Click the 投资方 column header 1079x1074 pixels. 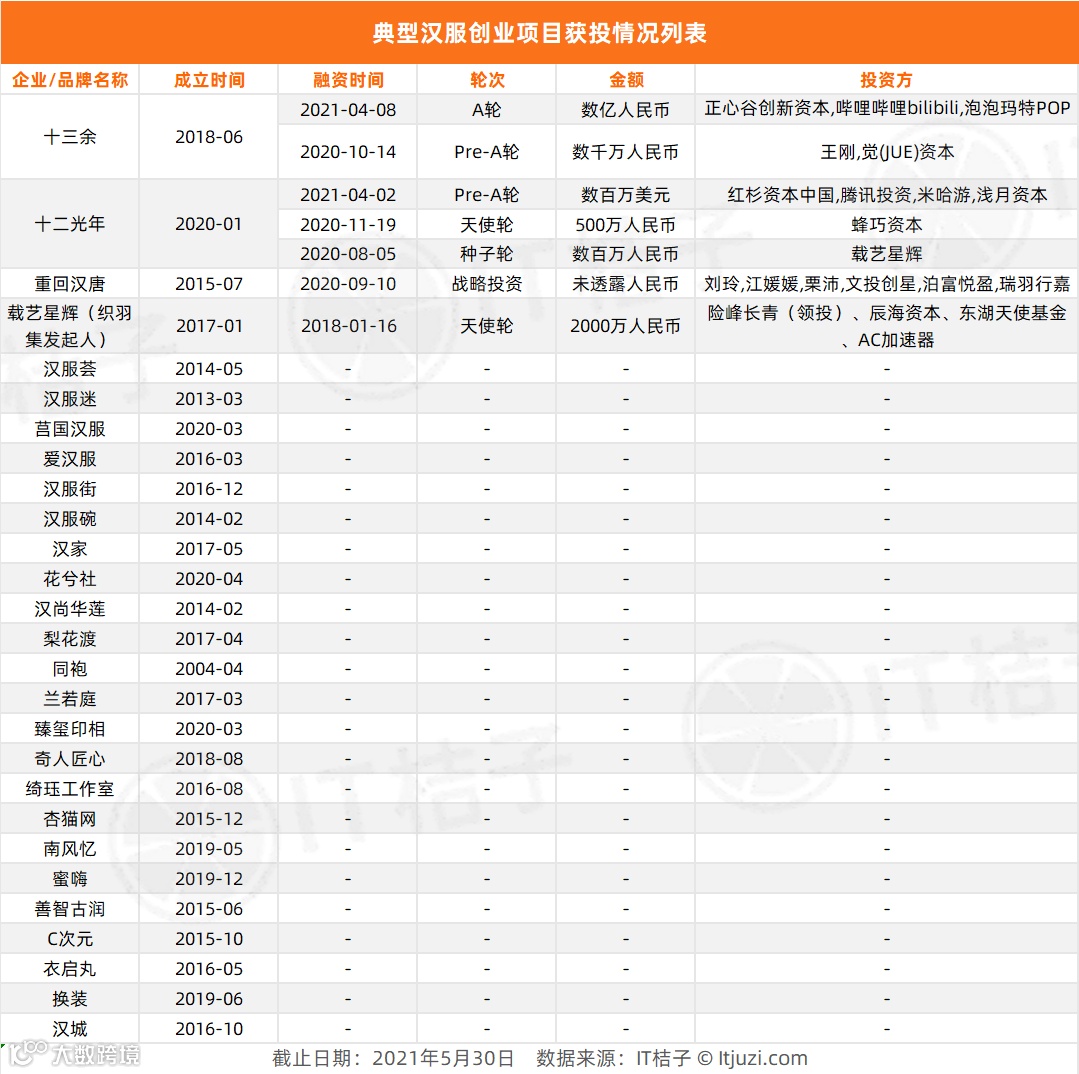tap(886, 80)
